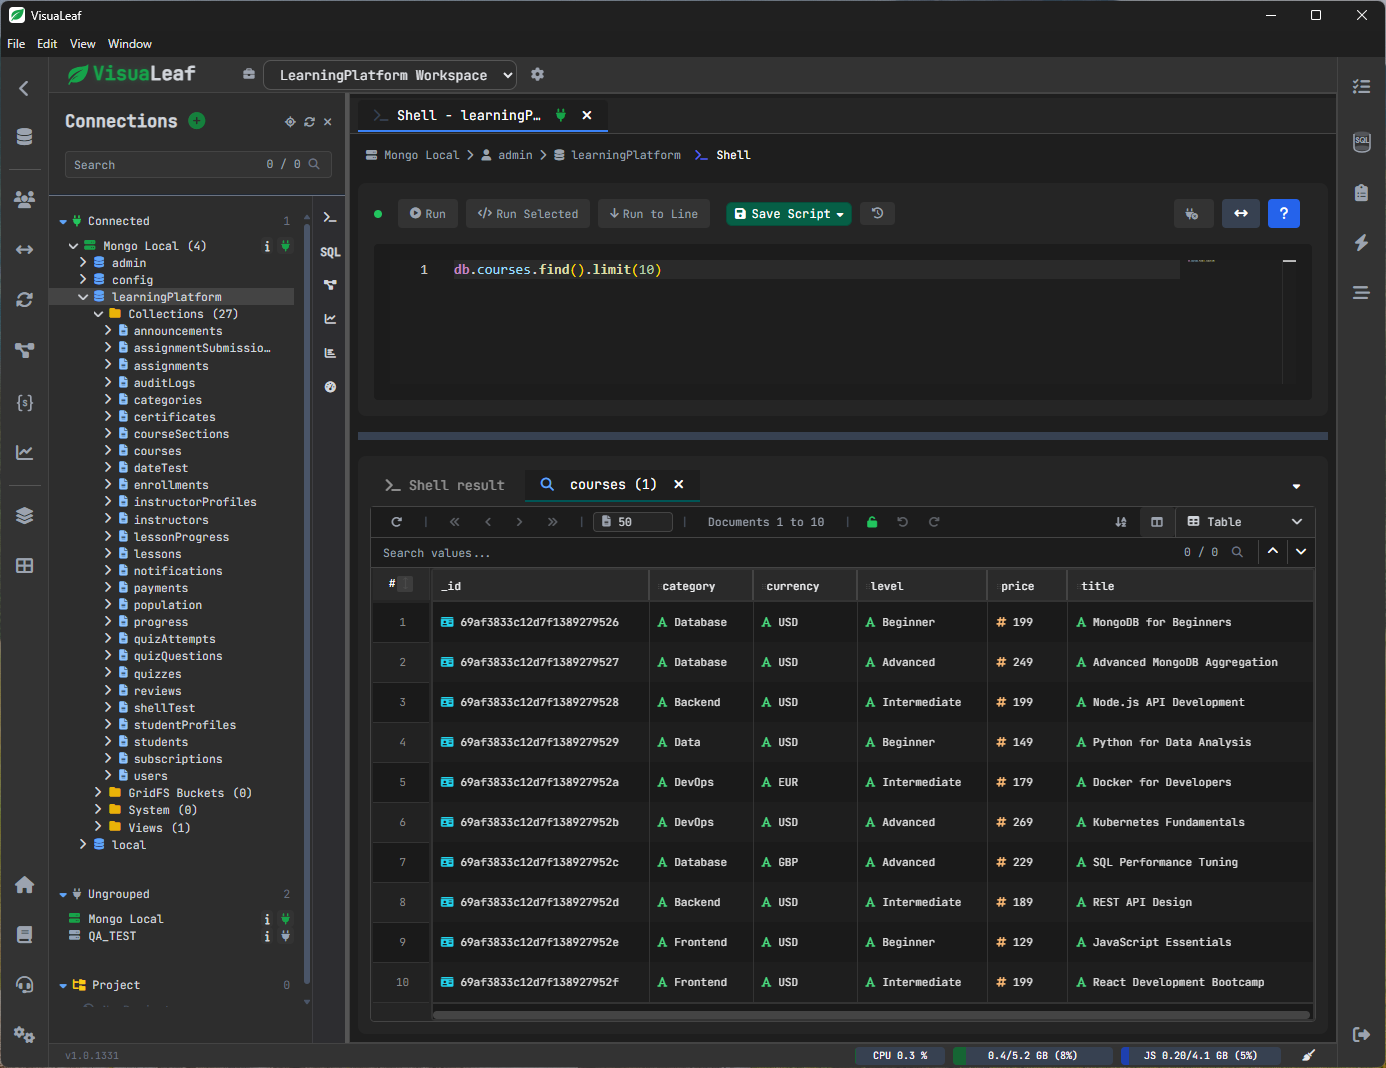1386x1068 pixels.
Task: Expand the courses collection node
Action: click(x=108, y=451)
